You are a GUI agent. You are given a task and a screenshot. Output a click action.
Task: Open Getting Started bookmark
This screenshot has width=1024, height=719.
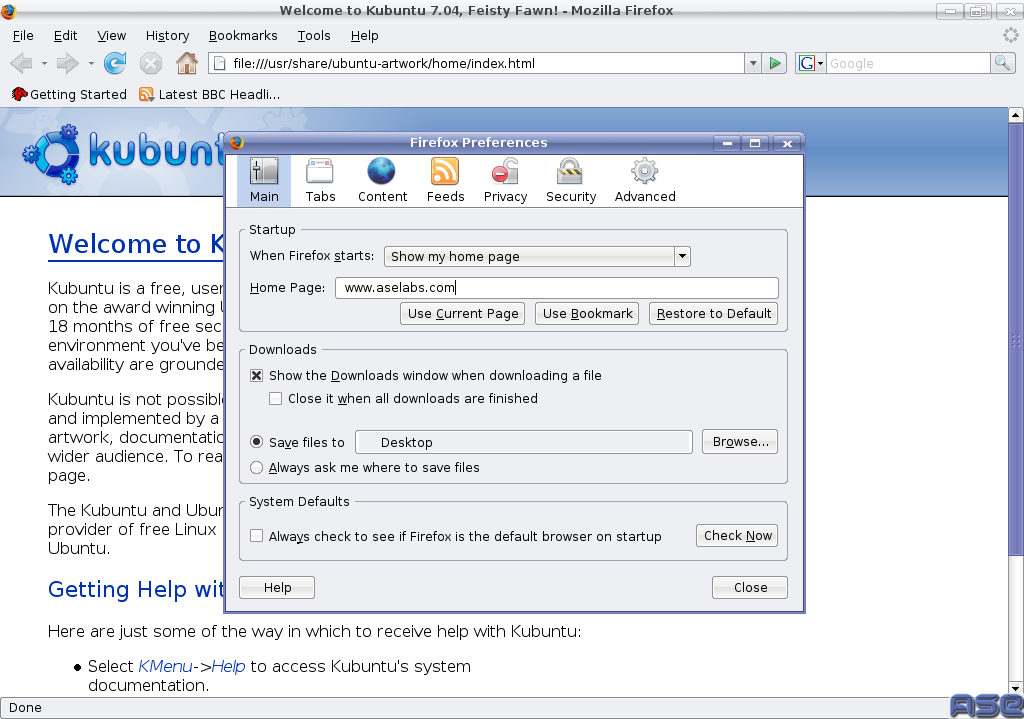[x=69, y=95]
